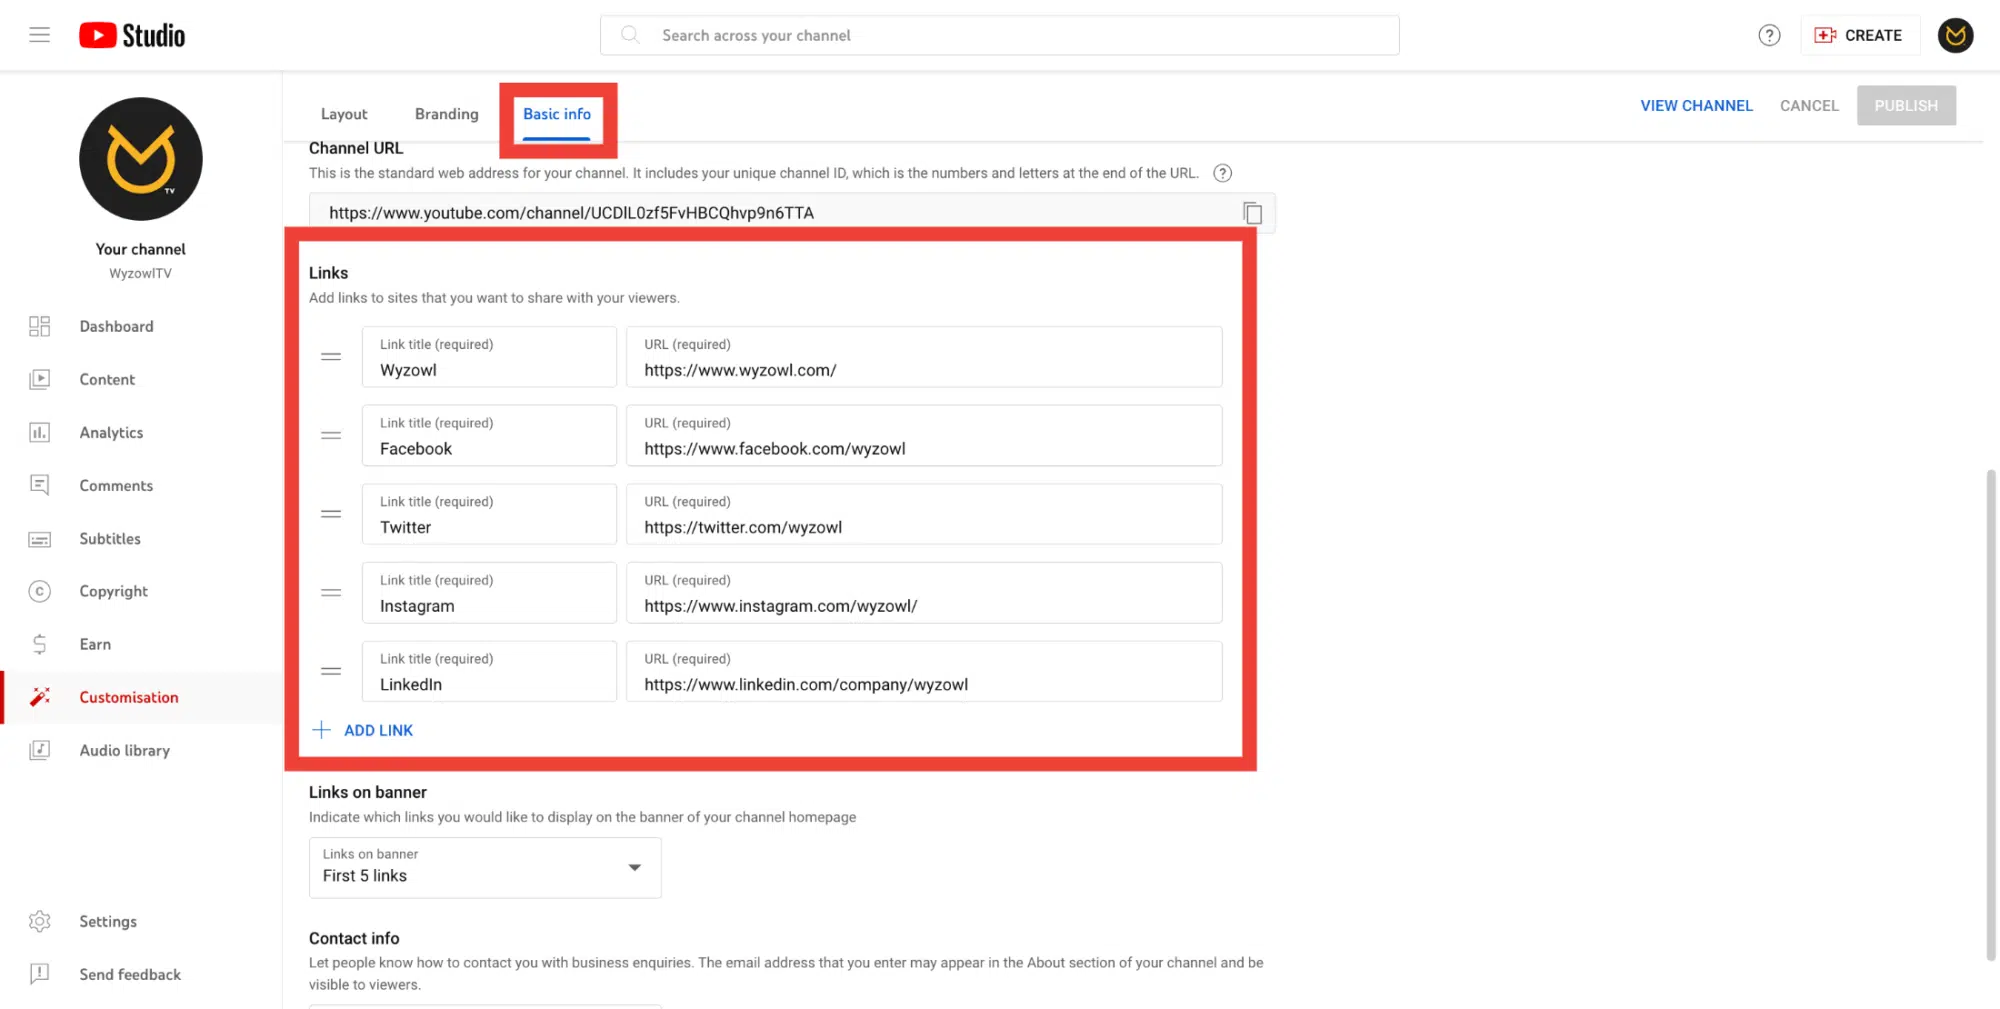Edit the wyzowl.com URL field
The height and width of the screenshot is (1009, 2000).
(x=924, y=357)
